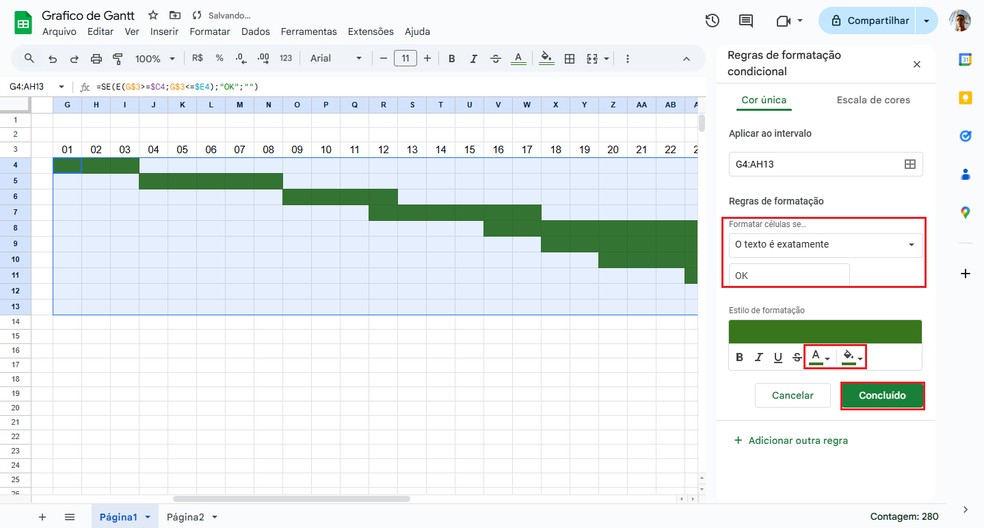Show more toolbar options
Image resolution: width=984 pixels, height=528 pixels.
tap(628, 58)
